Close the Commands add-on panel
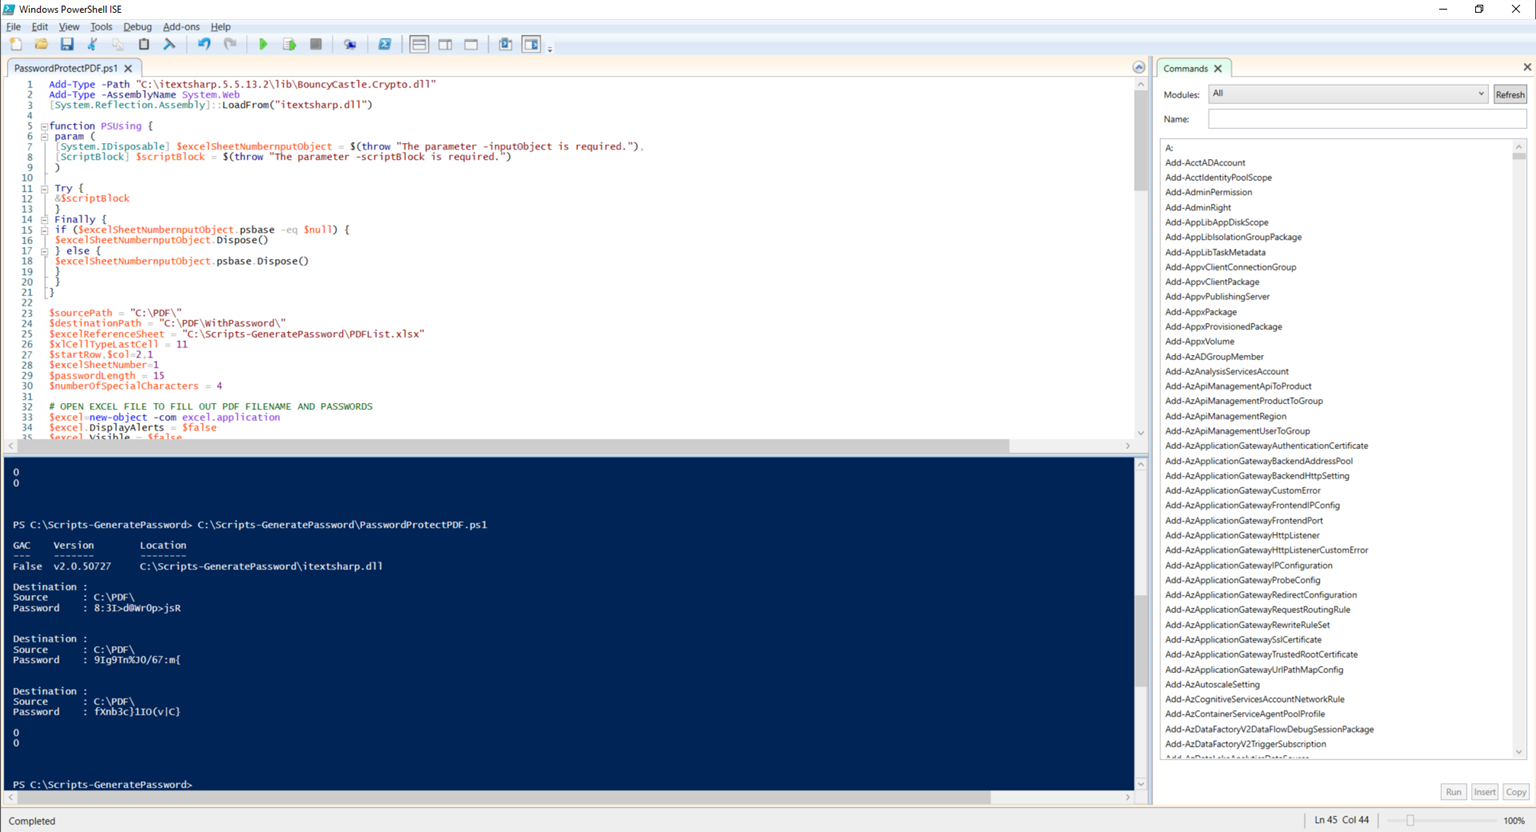The width and height of the screenshot is (1536, 832). coord(1527,67)
